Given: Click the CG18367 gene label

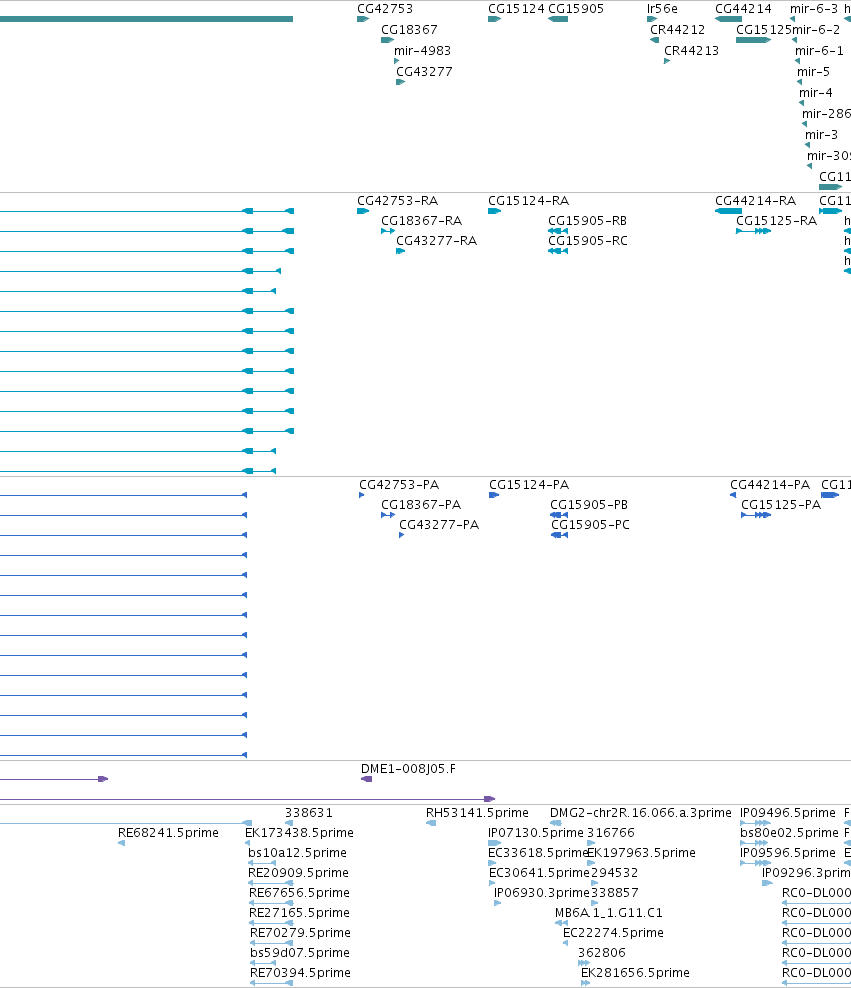Looking at the screenshot, I should (x=409, y=30).
